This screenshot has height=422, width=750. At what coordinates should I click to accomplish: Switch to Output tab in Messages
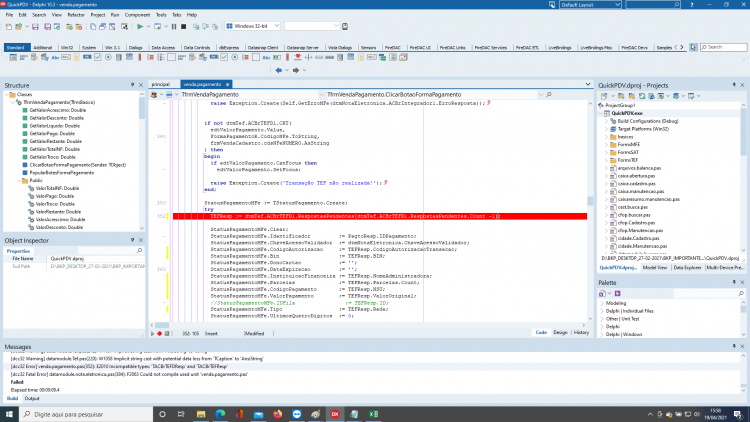[x=32, y=399]
